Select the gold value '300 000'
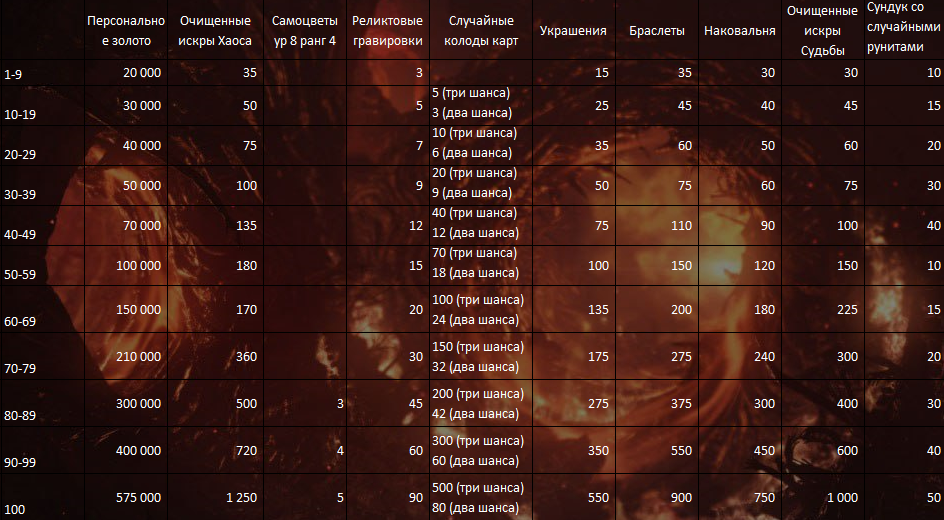The image size is (944, 520). coord(138,403)
